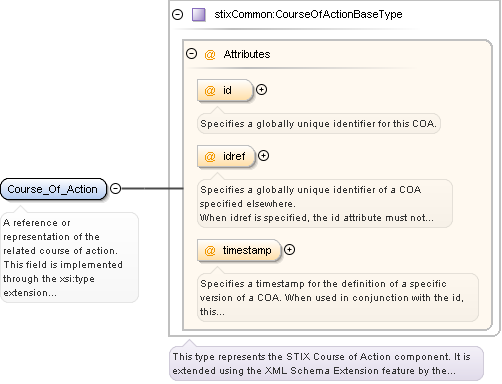This screenshot has height=384, width=502.
Task: Click the purple CourseOfActionBaseType type icon
Action: [199, 15]
